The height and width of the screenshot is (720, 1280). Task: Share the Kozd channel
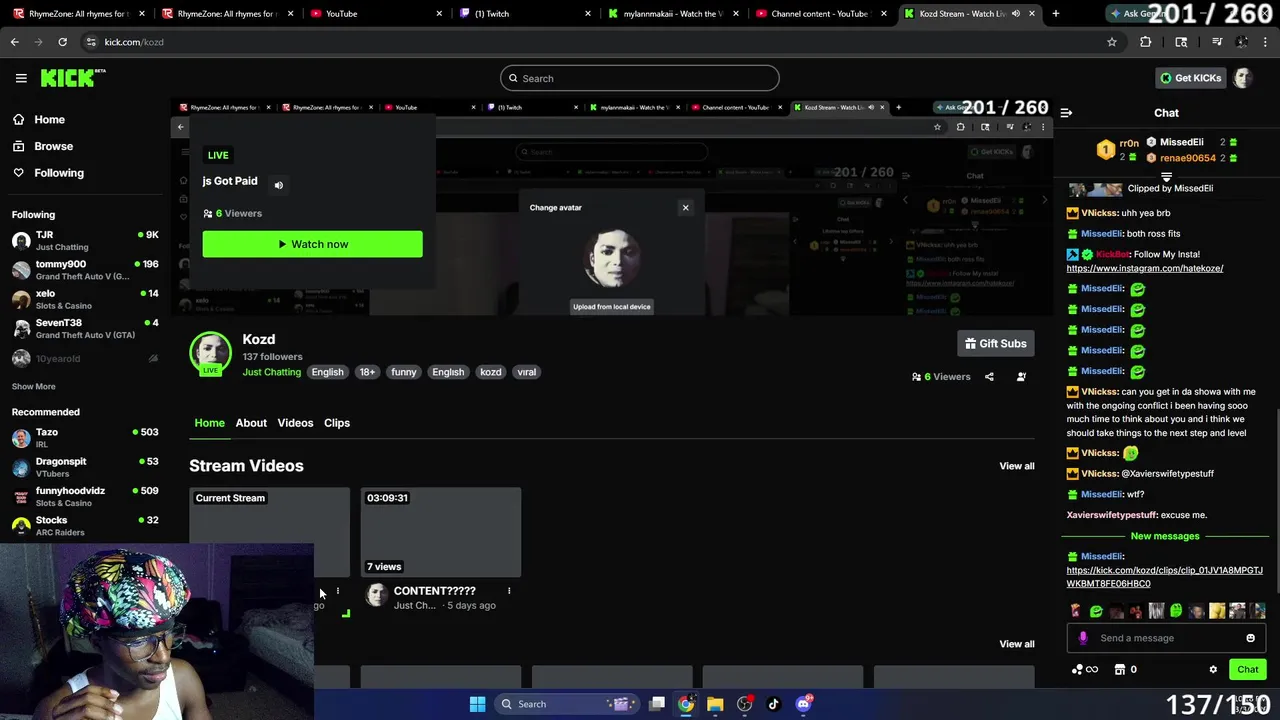point(989,377)
